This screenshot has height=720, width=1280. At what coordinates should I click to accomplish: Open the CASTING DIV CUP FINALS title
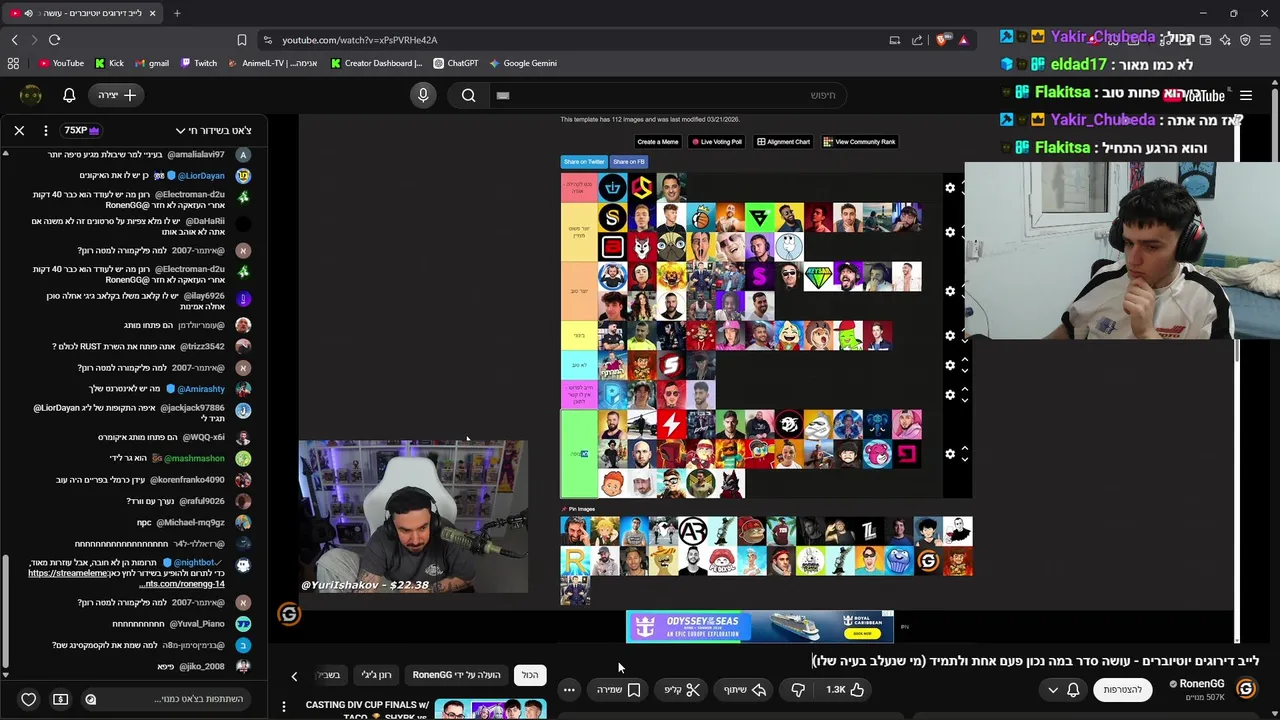tap(367, 710)
